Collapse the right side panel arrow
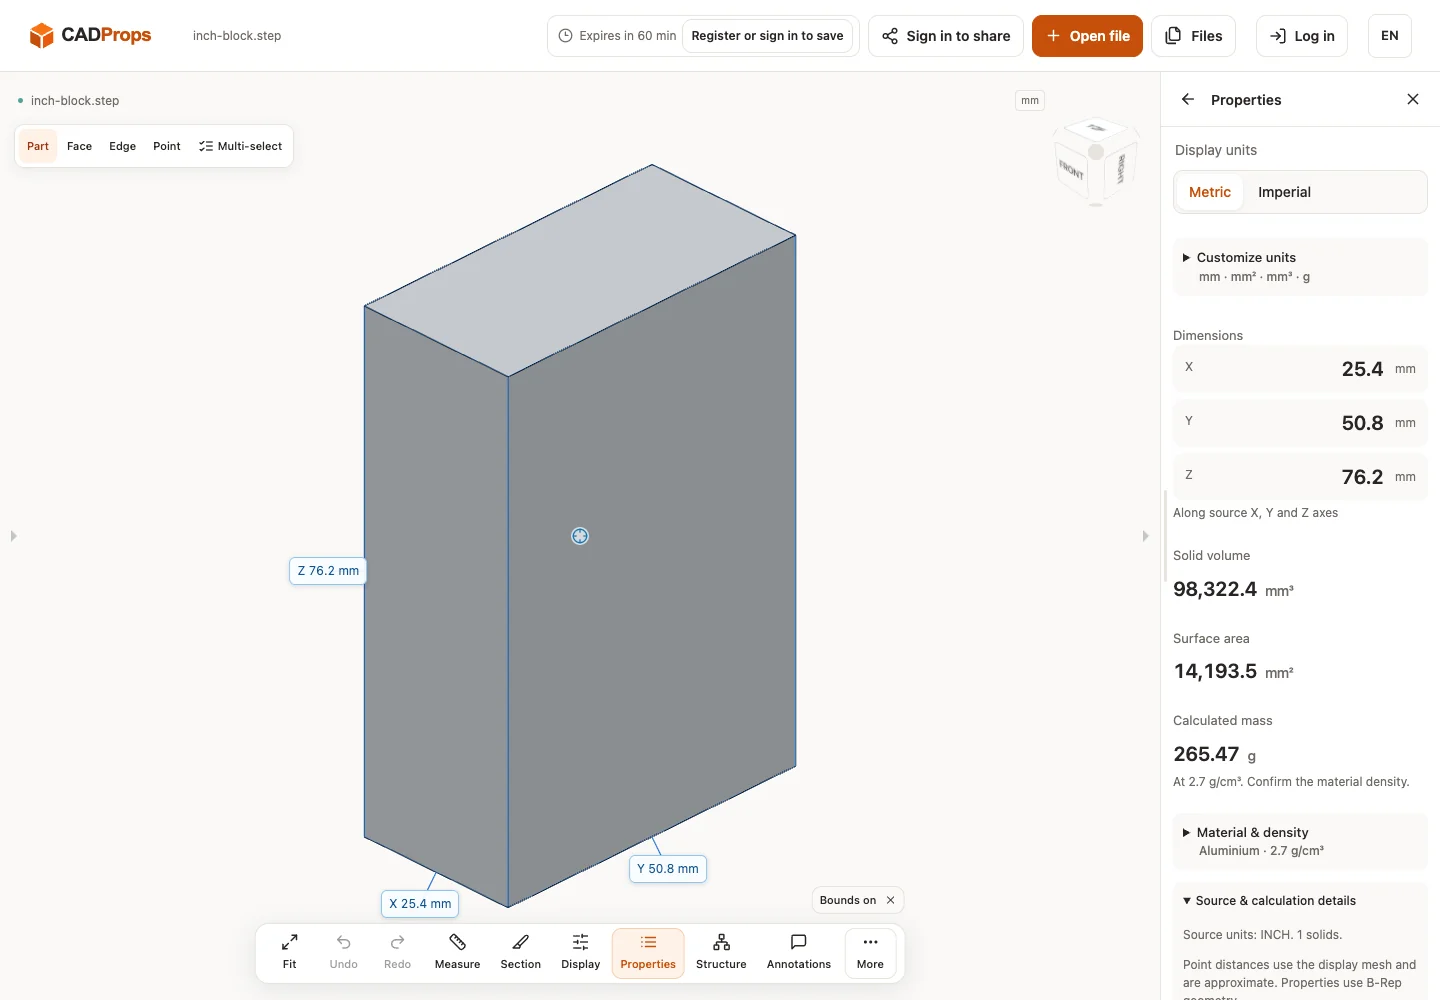 click(x=1146, y=536)
